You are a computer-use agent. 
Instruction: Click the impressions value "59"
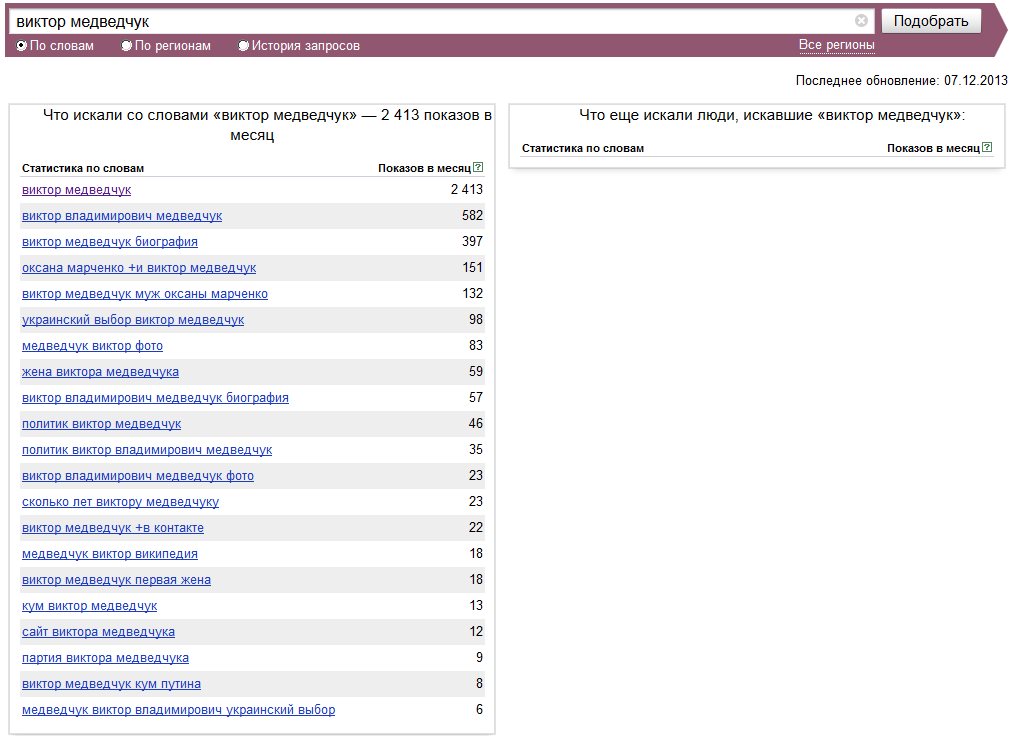pos(476,371)
